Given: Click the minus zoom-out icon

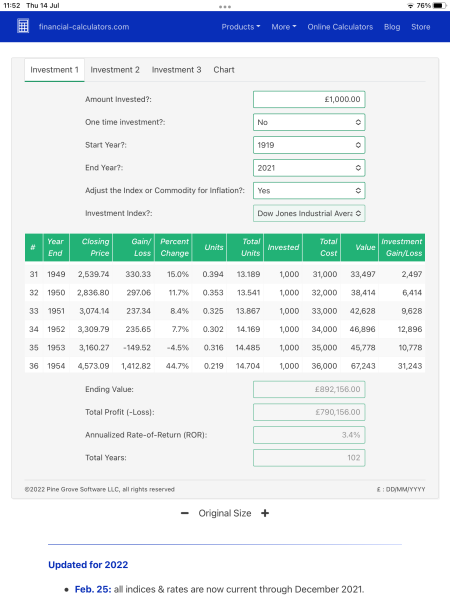Looking at the screenshot, I should pos(185,514).
